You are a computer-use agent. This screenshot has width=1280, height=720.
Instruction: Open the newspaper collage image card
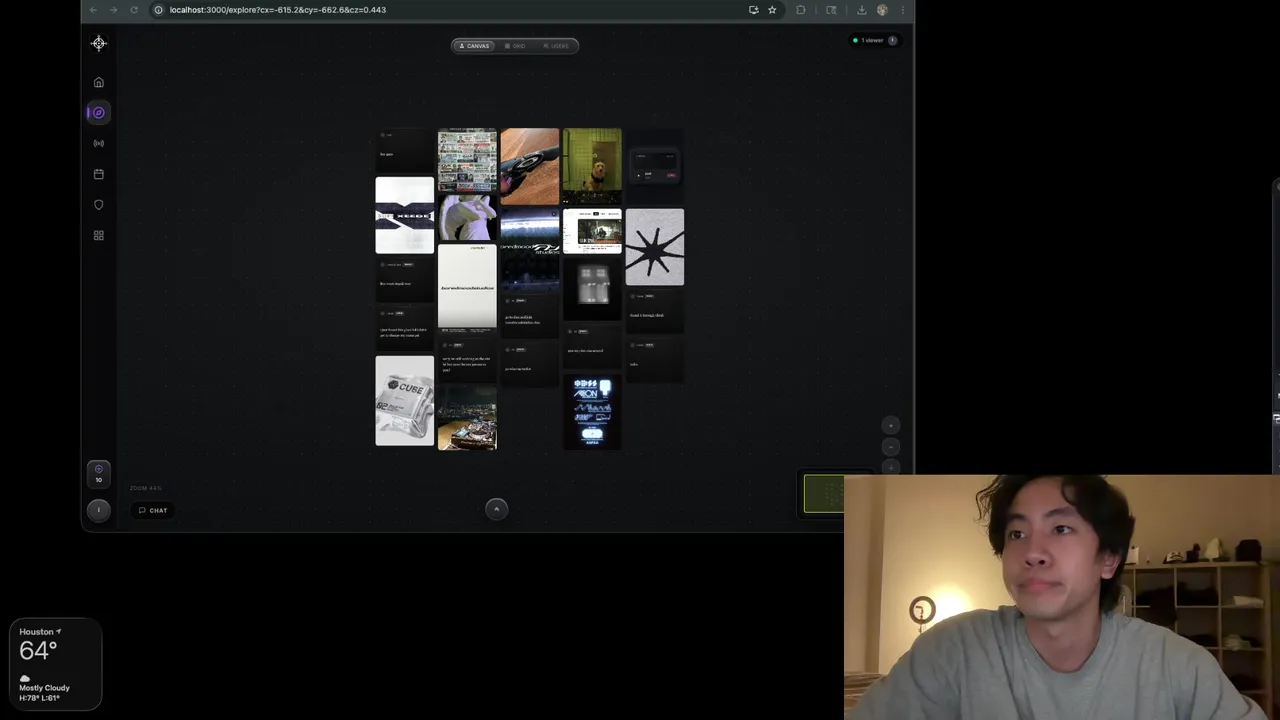(467, 160)
